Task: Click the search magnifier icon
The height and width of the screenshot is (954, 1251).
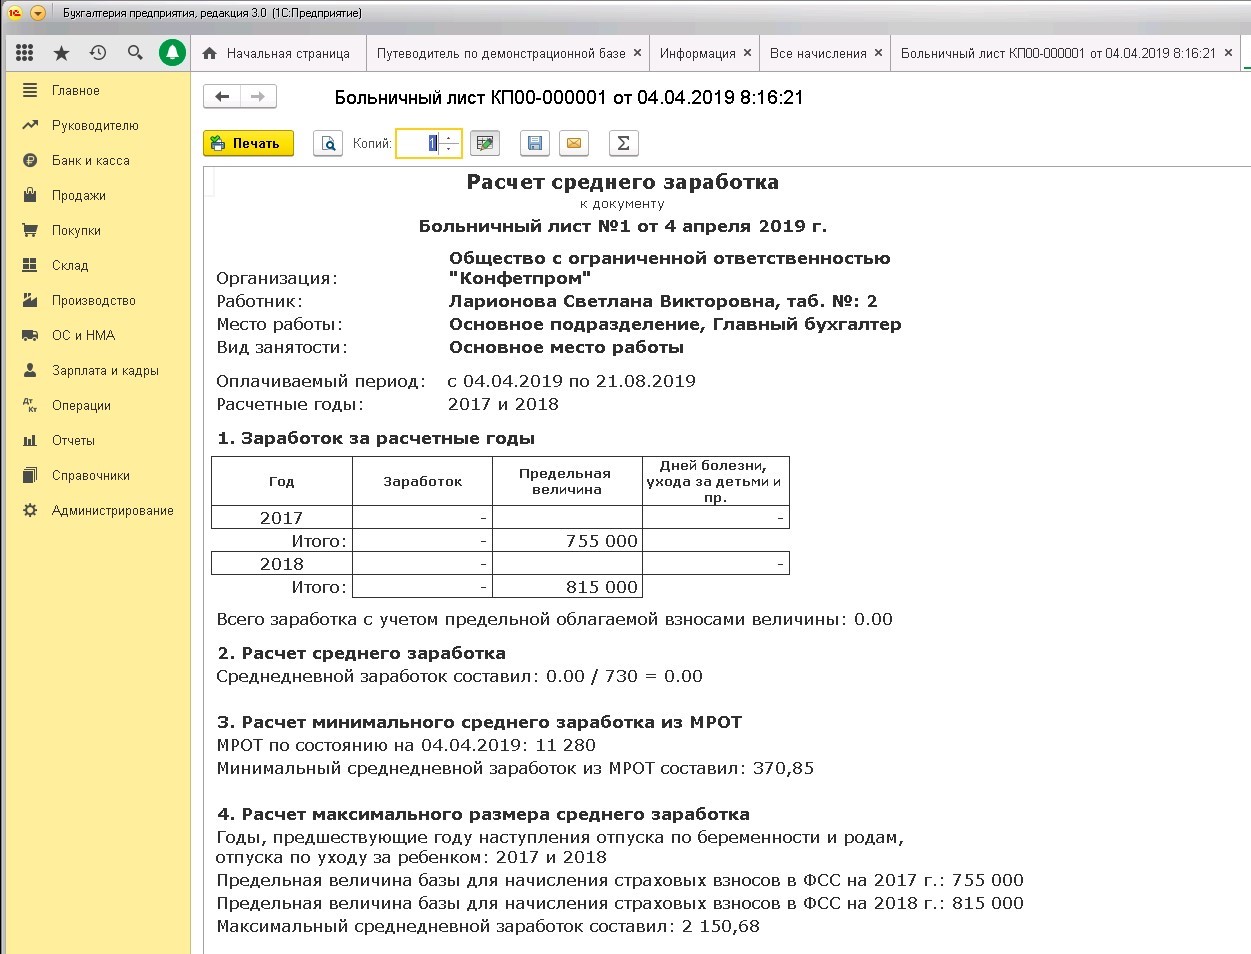Action: pyautogui.click(x=135, y=53)
